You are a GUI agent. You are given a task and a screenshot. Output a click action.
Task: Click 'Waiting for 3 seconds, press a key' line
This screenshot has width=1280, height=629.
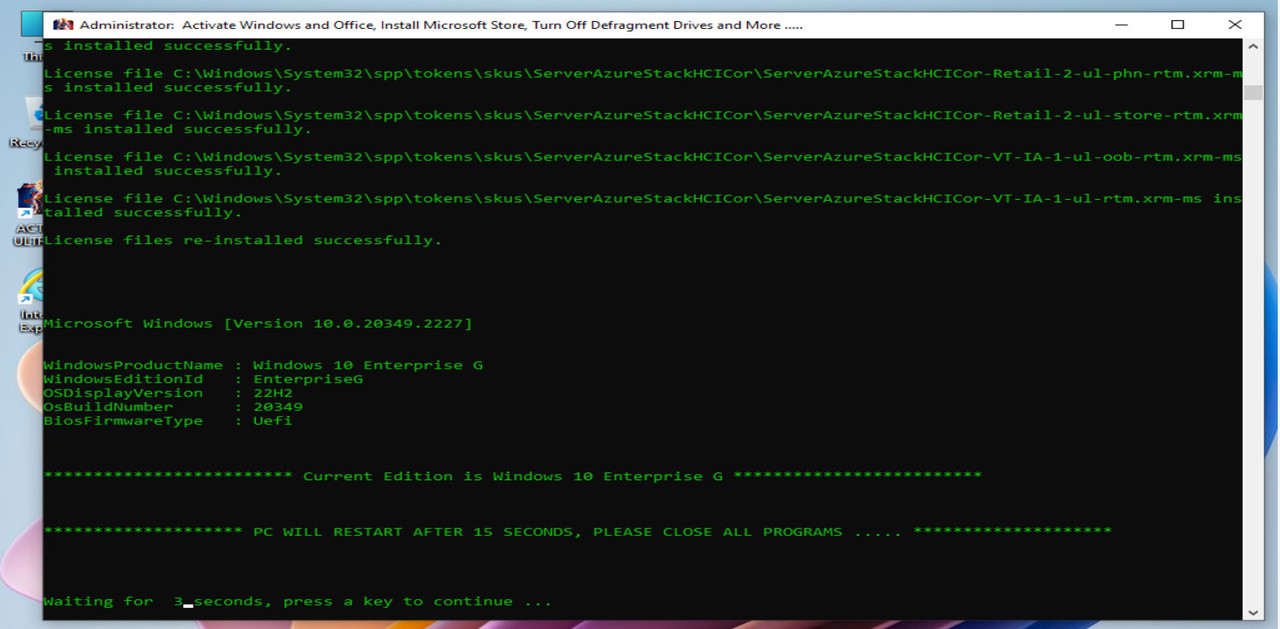click(x=298, y=601)
